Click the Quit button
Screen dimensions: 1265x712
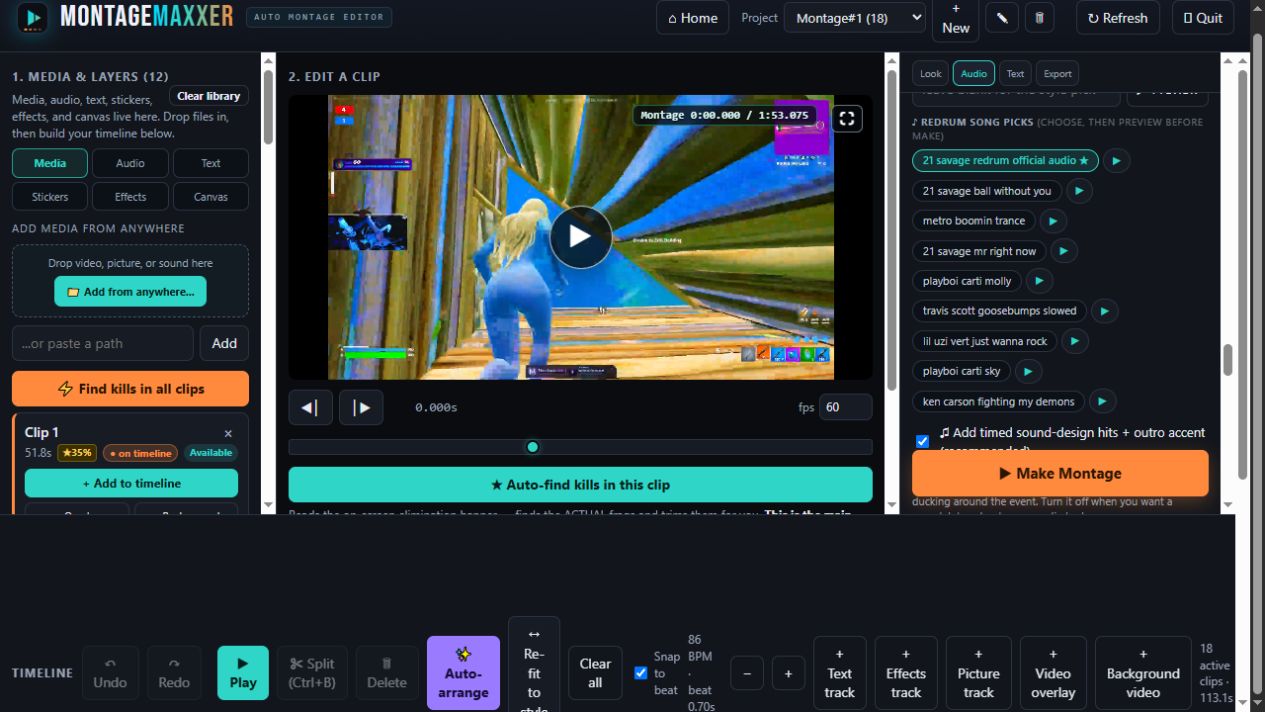[1203, 18]
